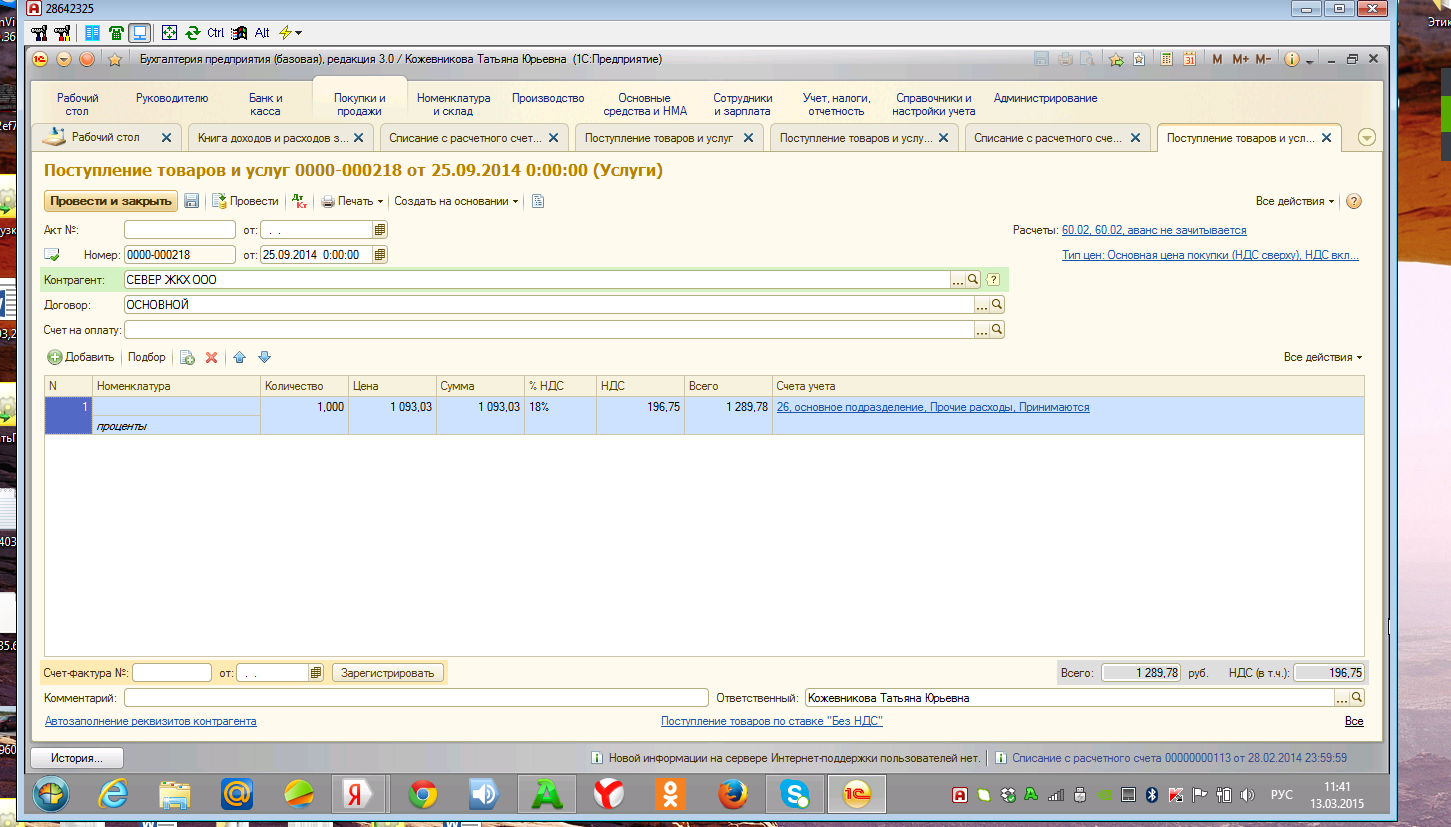Launch Skype from the Windows taskbar
Image resolution: width=1451 pixels, height=827 pixels.
[795, 795]
